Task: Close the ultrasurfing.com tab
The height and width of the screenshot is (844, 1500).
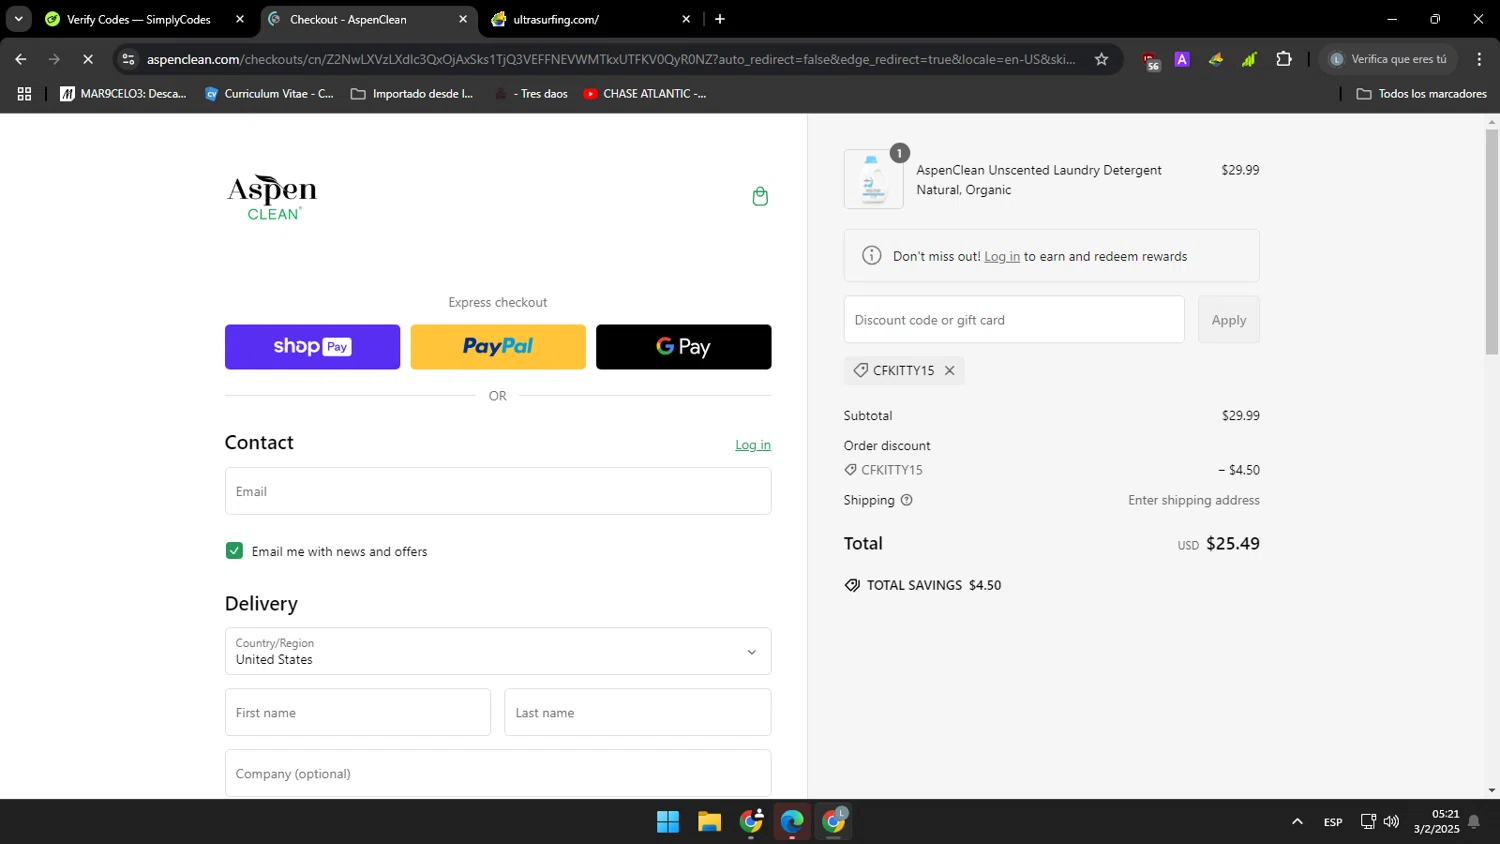Action: 686,19
